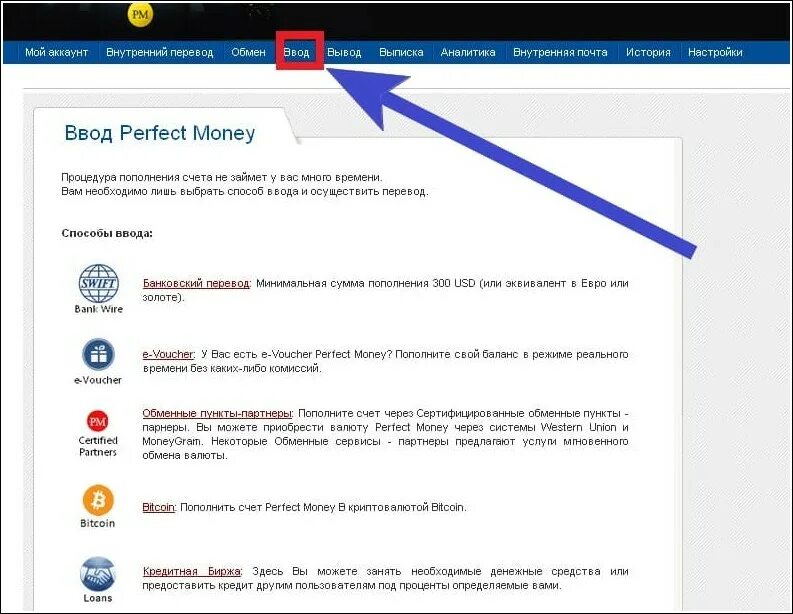The image size is (793, 614).
Task: Open the Внутренний перевод menu item
Action: tap(160, 52)
